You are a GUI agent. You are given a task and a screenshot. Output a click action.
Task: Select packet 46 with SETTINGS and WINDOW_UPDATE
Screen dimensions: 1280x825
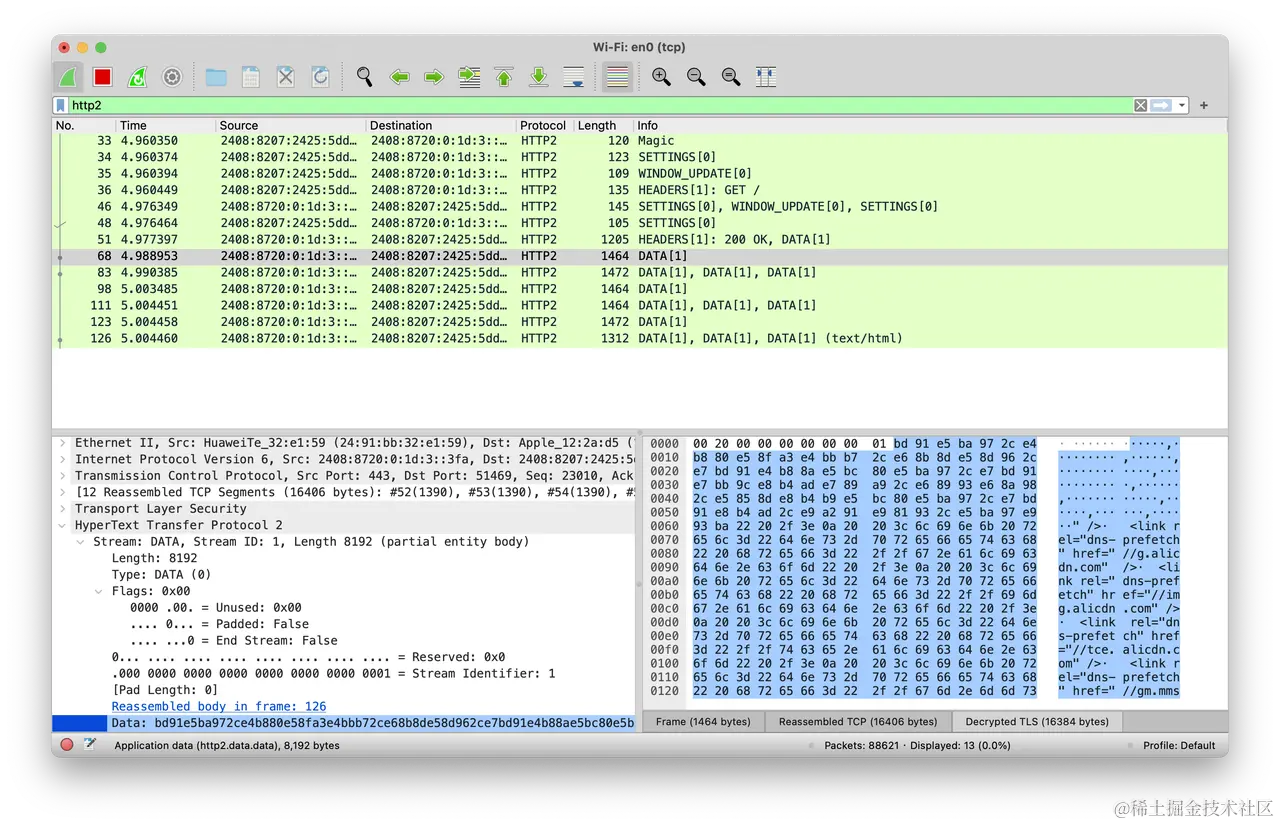[640, 207]
